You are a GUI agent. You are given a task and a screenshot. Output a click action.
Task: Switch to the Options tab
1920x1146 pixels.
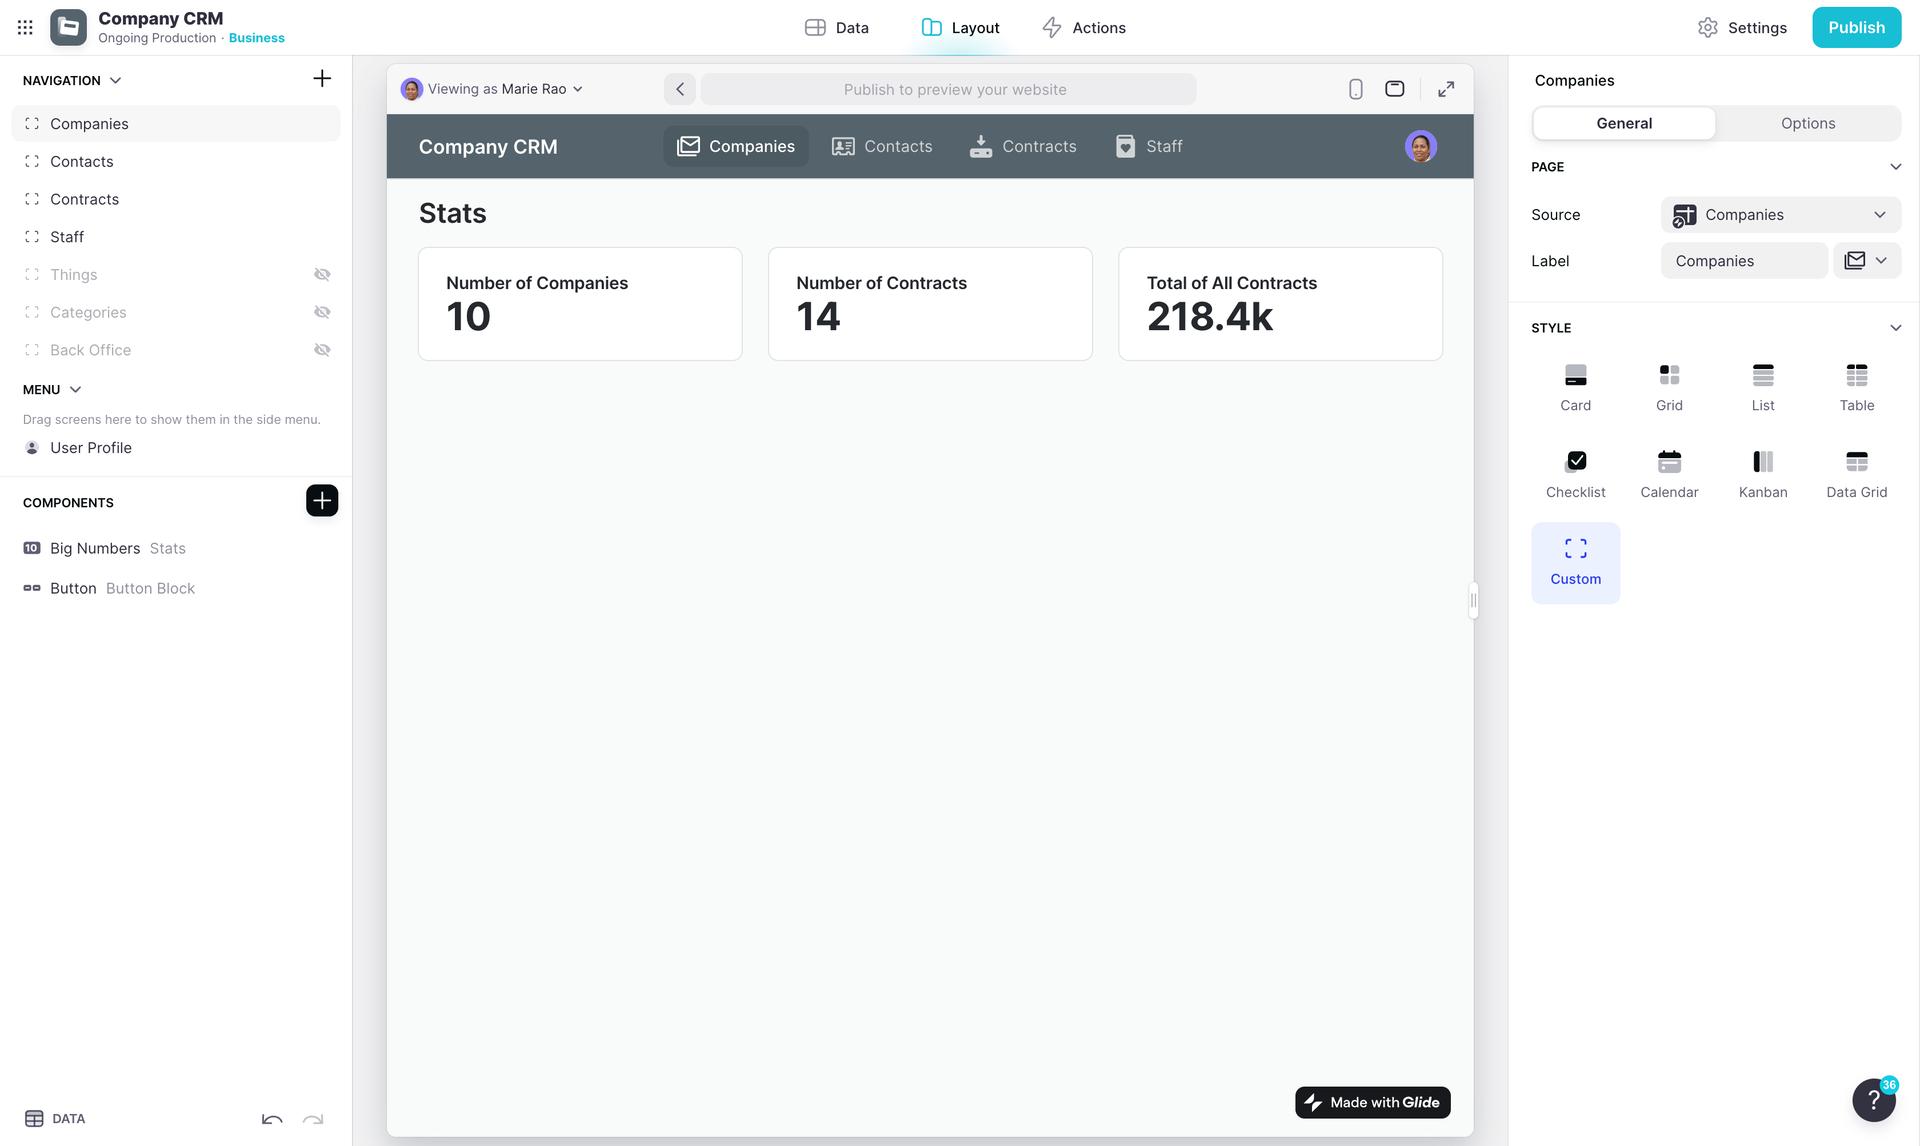coord(1807,123)
